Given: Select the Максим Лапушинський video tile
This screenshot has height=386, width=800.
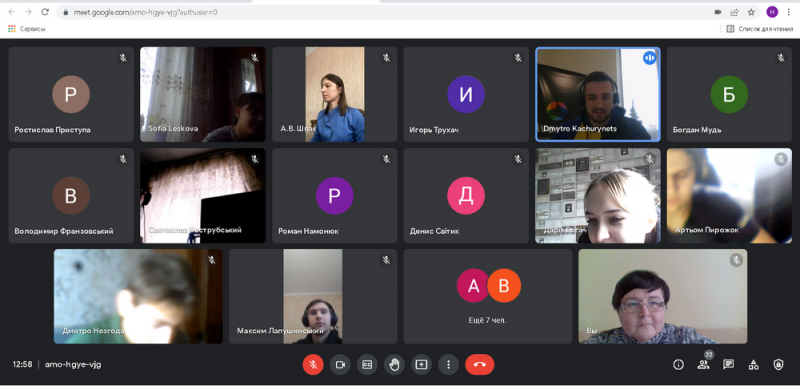Looking at the screenshot, I should (x=313, y=296).
